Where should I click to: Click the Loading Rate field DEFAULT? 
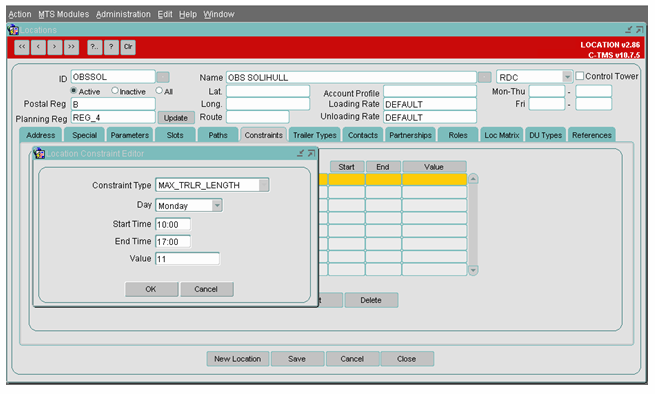click(x=430, y=104)
